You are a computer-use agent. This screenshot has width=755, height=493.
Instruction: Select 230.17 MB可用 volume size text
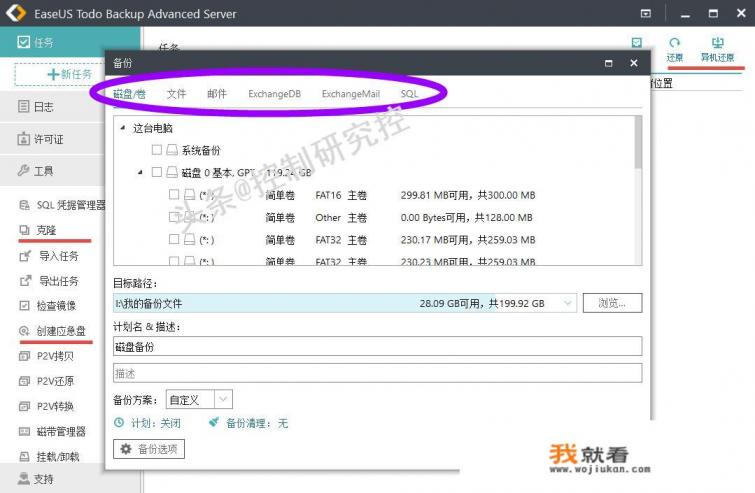[468, 239]
